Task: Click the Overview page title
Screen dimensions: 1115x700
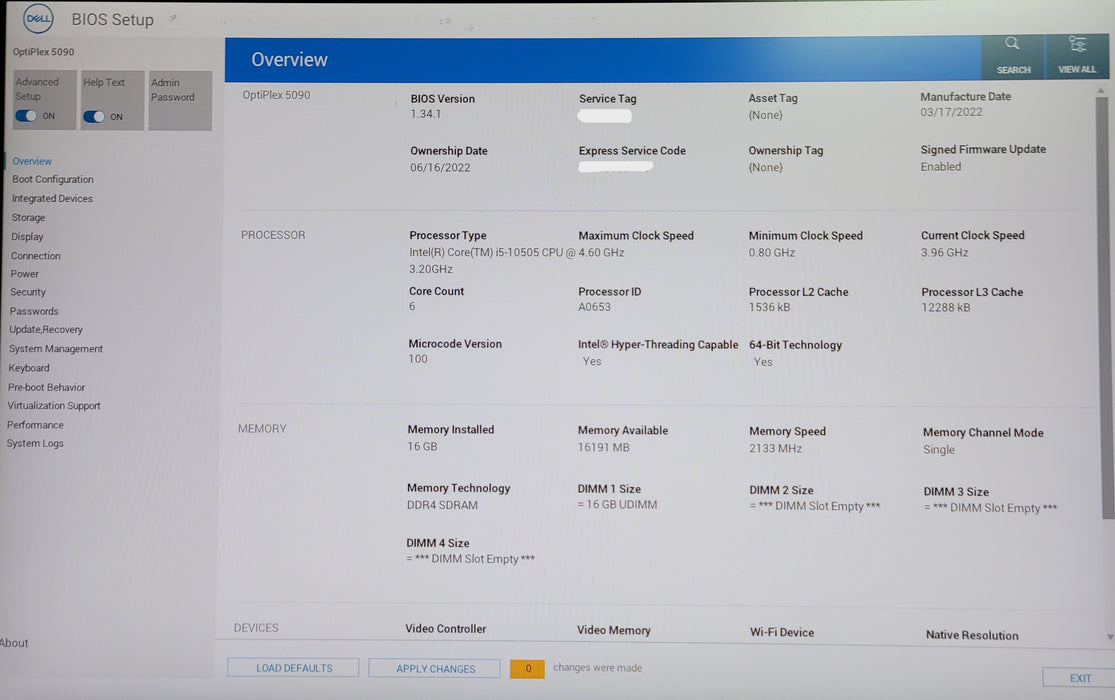Action: point(289,60)
